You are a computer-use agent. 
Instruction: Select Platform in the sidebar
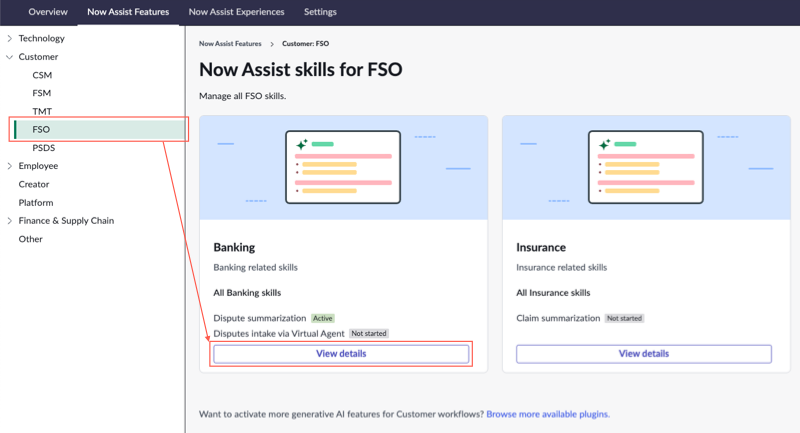36,202
